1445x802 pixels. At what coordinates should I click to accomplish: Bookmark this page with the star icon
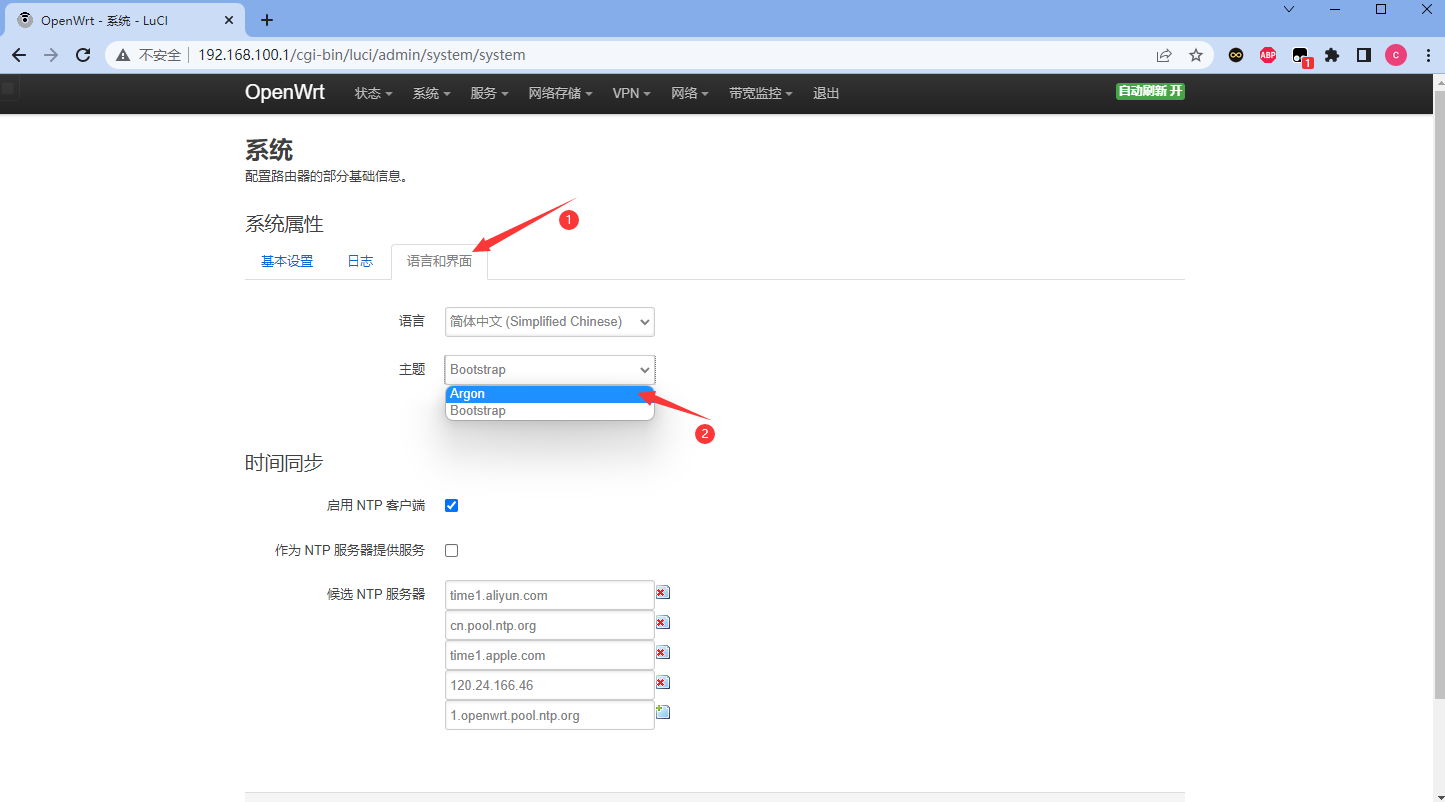pyautogui.click(x=1196, y=55)
